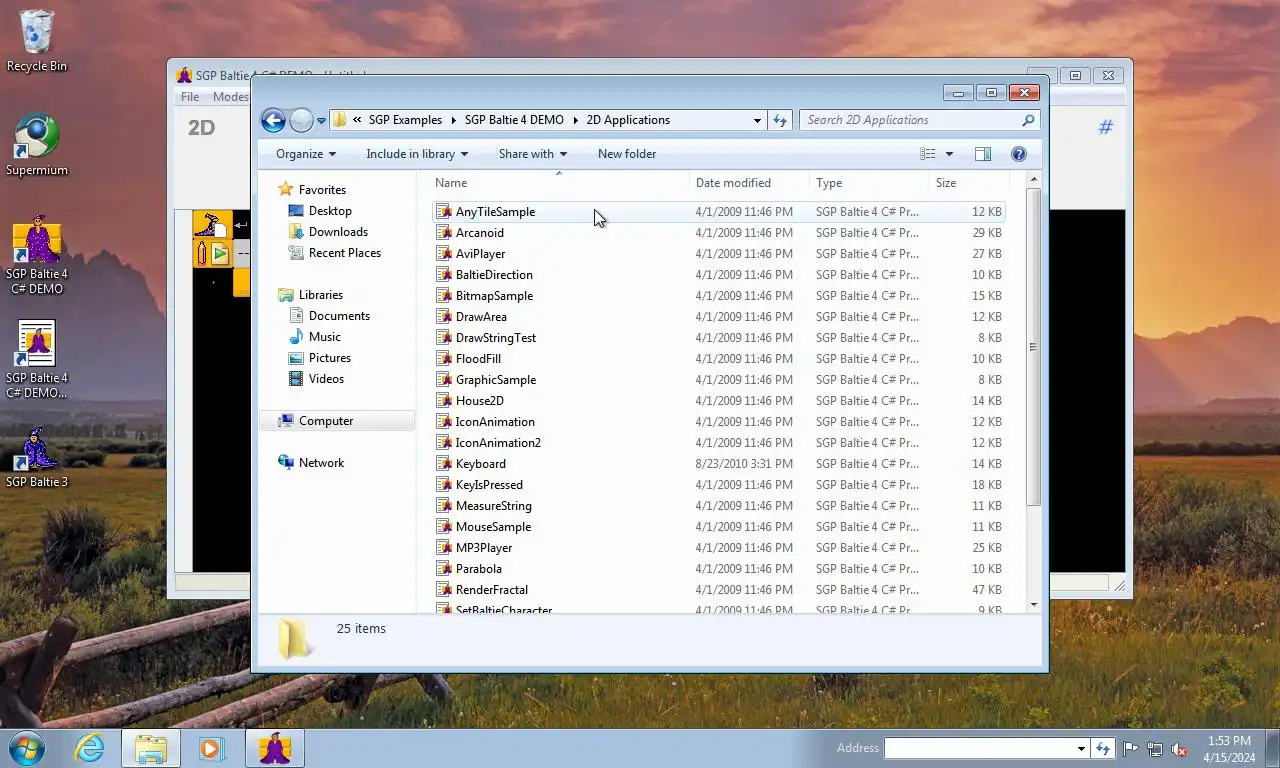Click the breadcrumb overflow chevron
The image size is (1280, 768).
[357, 120]
